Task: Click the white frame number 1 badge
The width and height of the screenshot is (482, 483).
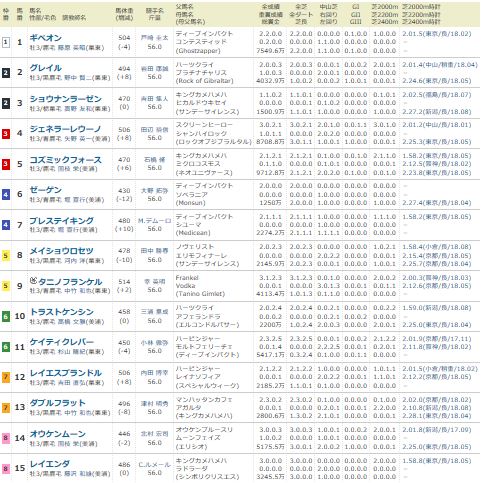Action: tap(6, 42)
